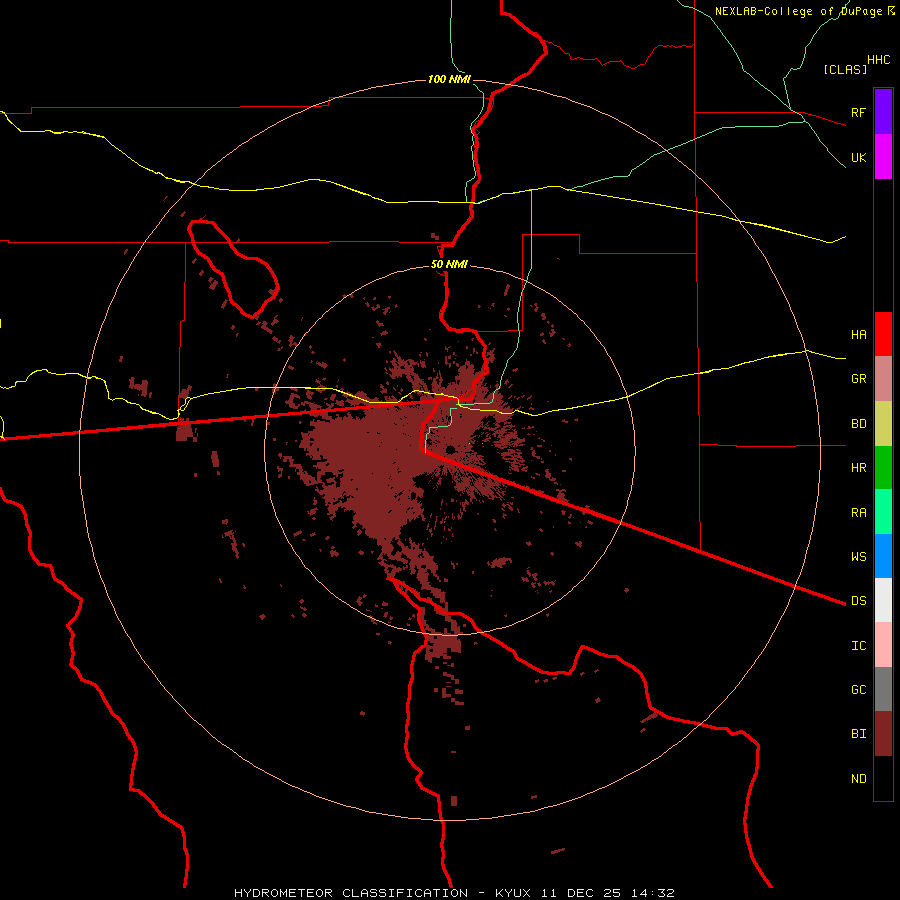Select the KYUX station identifier
This screenshot has height=900, width=900.
(x=513, y=893)
